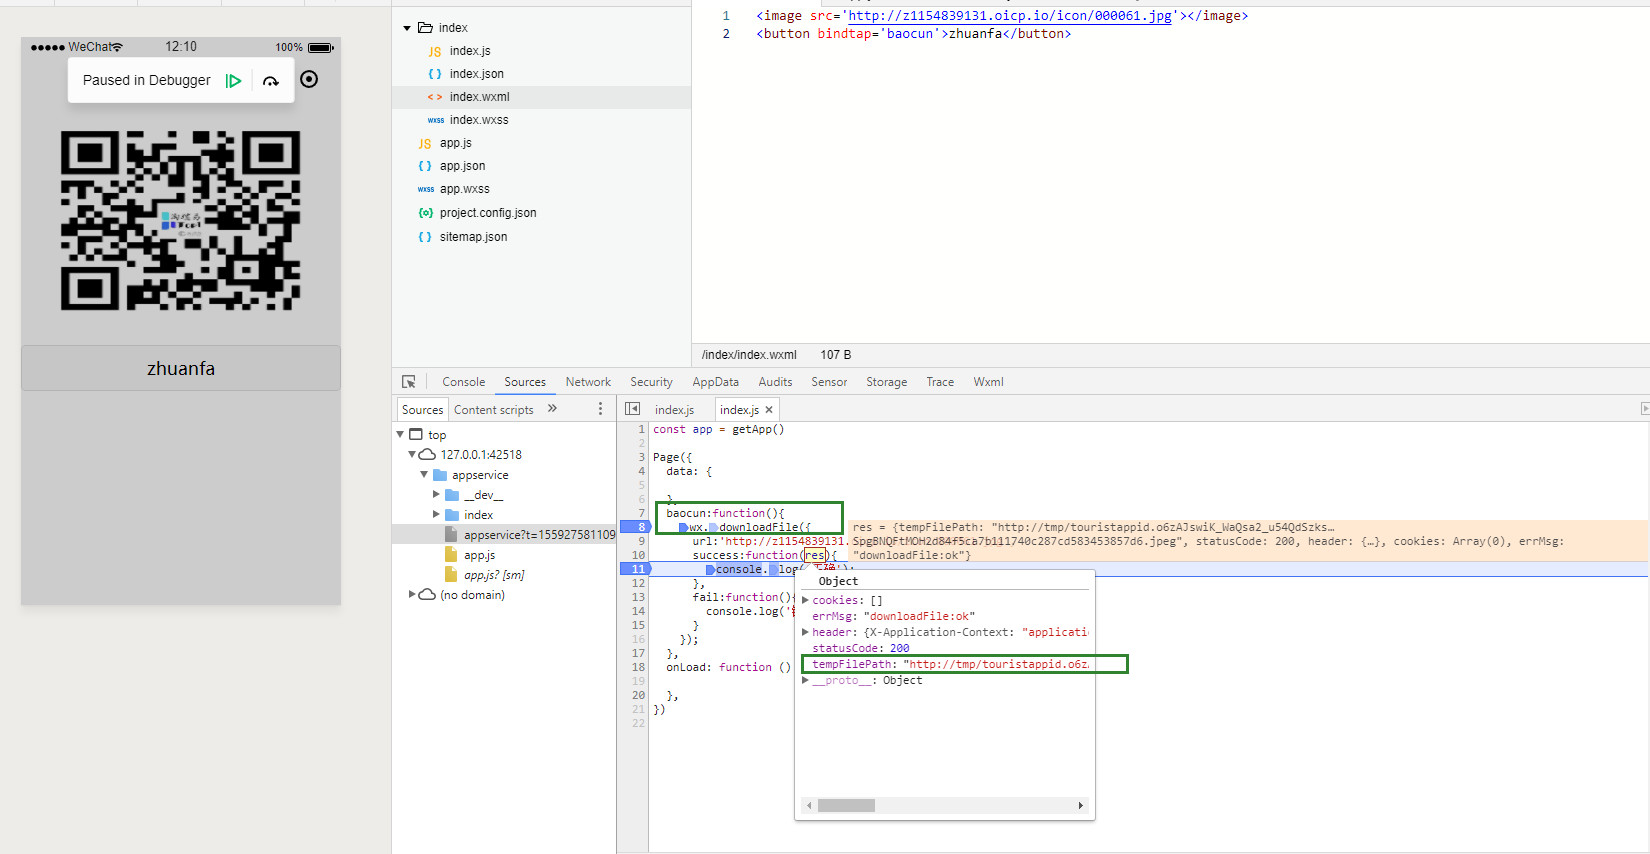Open the navigator three-dot menu
This screenshot has height=854, width=1650.
[600, 409]
